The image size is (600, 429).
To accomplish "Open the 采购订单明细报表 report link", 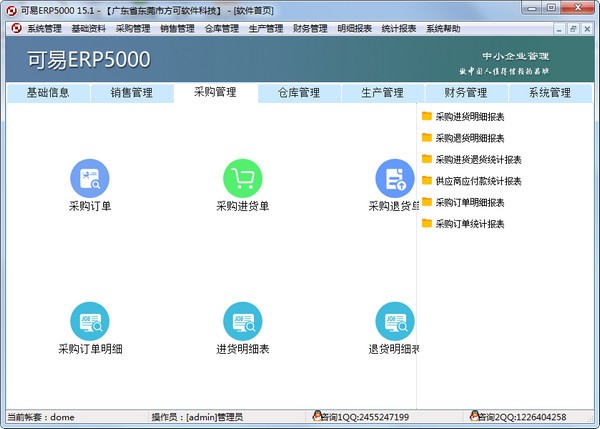I will 470,202.
